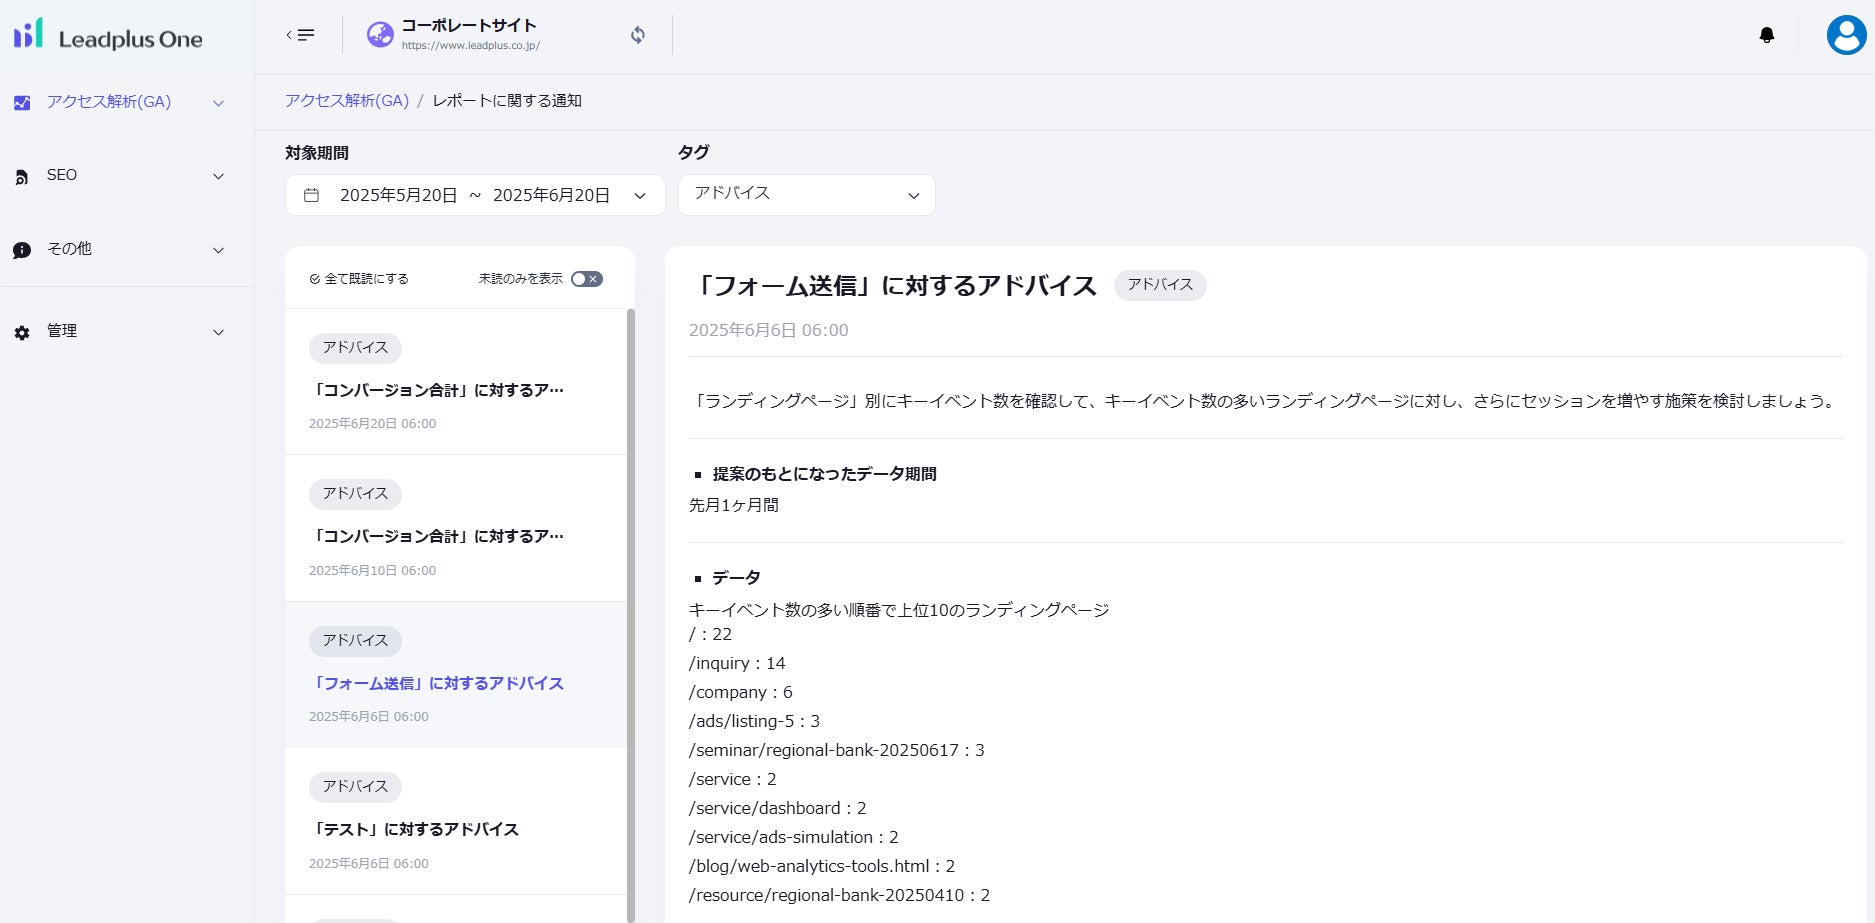Viewport: 1875px width, 923px height.
Task: Click the row /blog/web-analytics-tools.html：2
Action: pos(822,866)
